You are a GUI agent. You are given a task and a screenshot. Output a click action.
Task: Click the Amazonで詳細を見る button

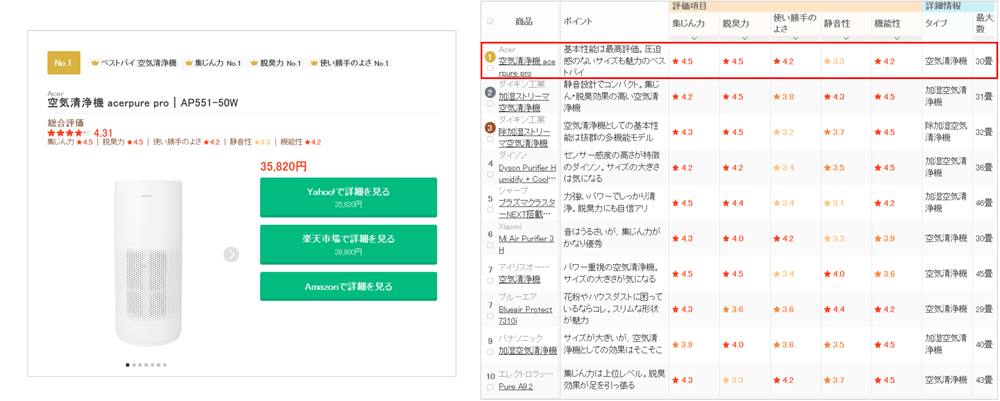348,286
